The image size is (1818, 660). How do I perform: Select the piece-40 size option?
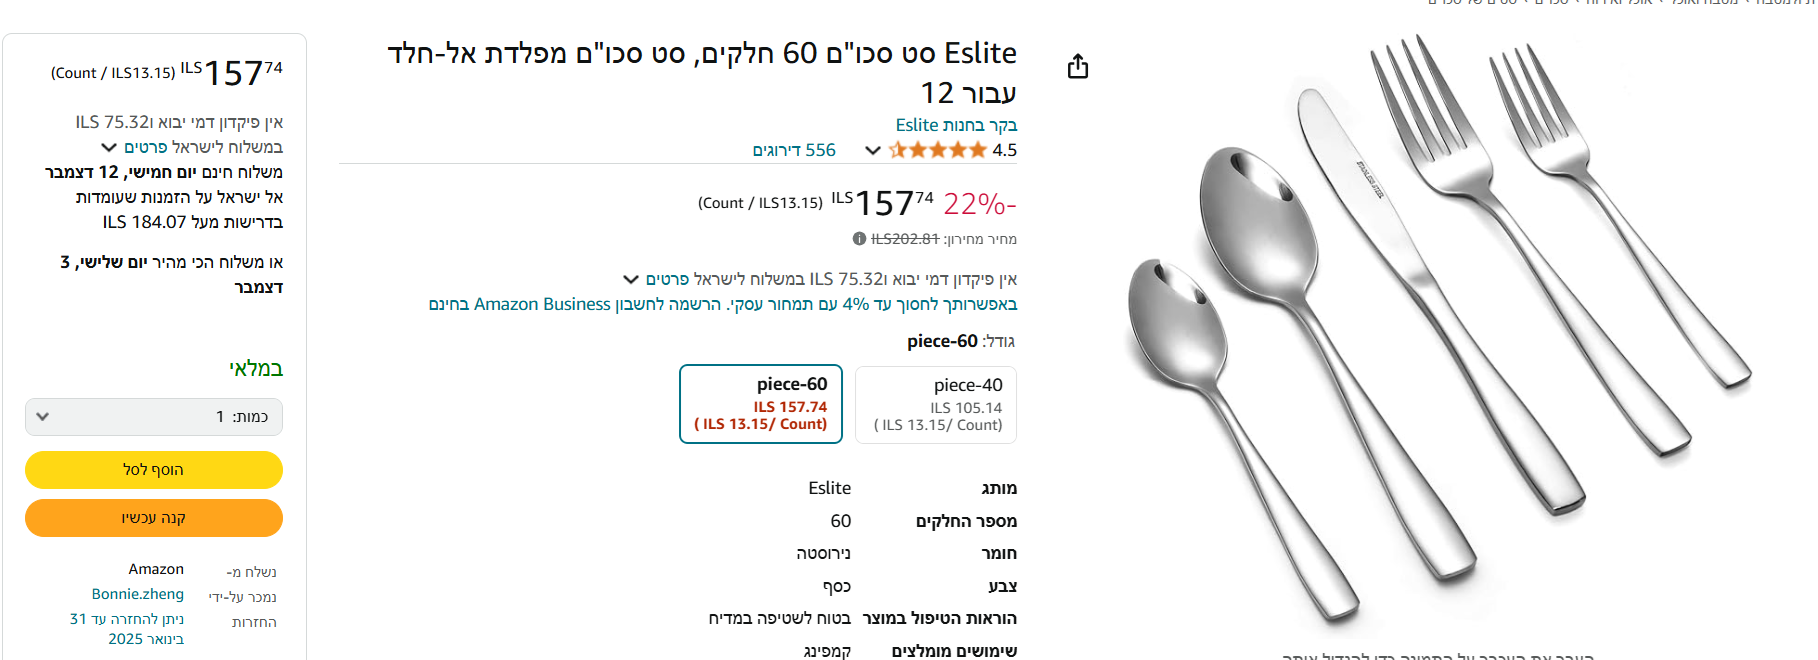[936, 404]
